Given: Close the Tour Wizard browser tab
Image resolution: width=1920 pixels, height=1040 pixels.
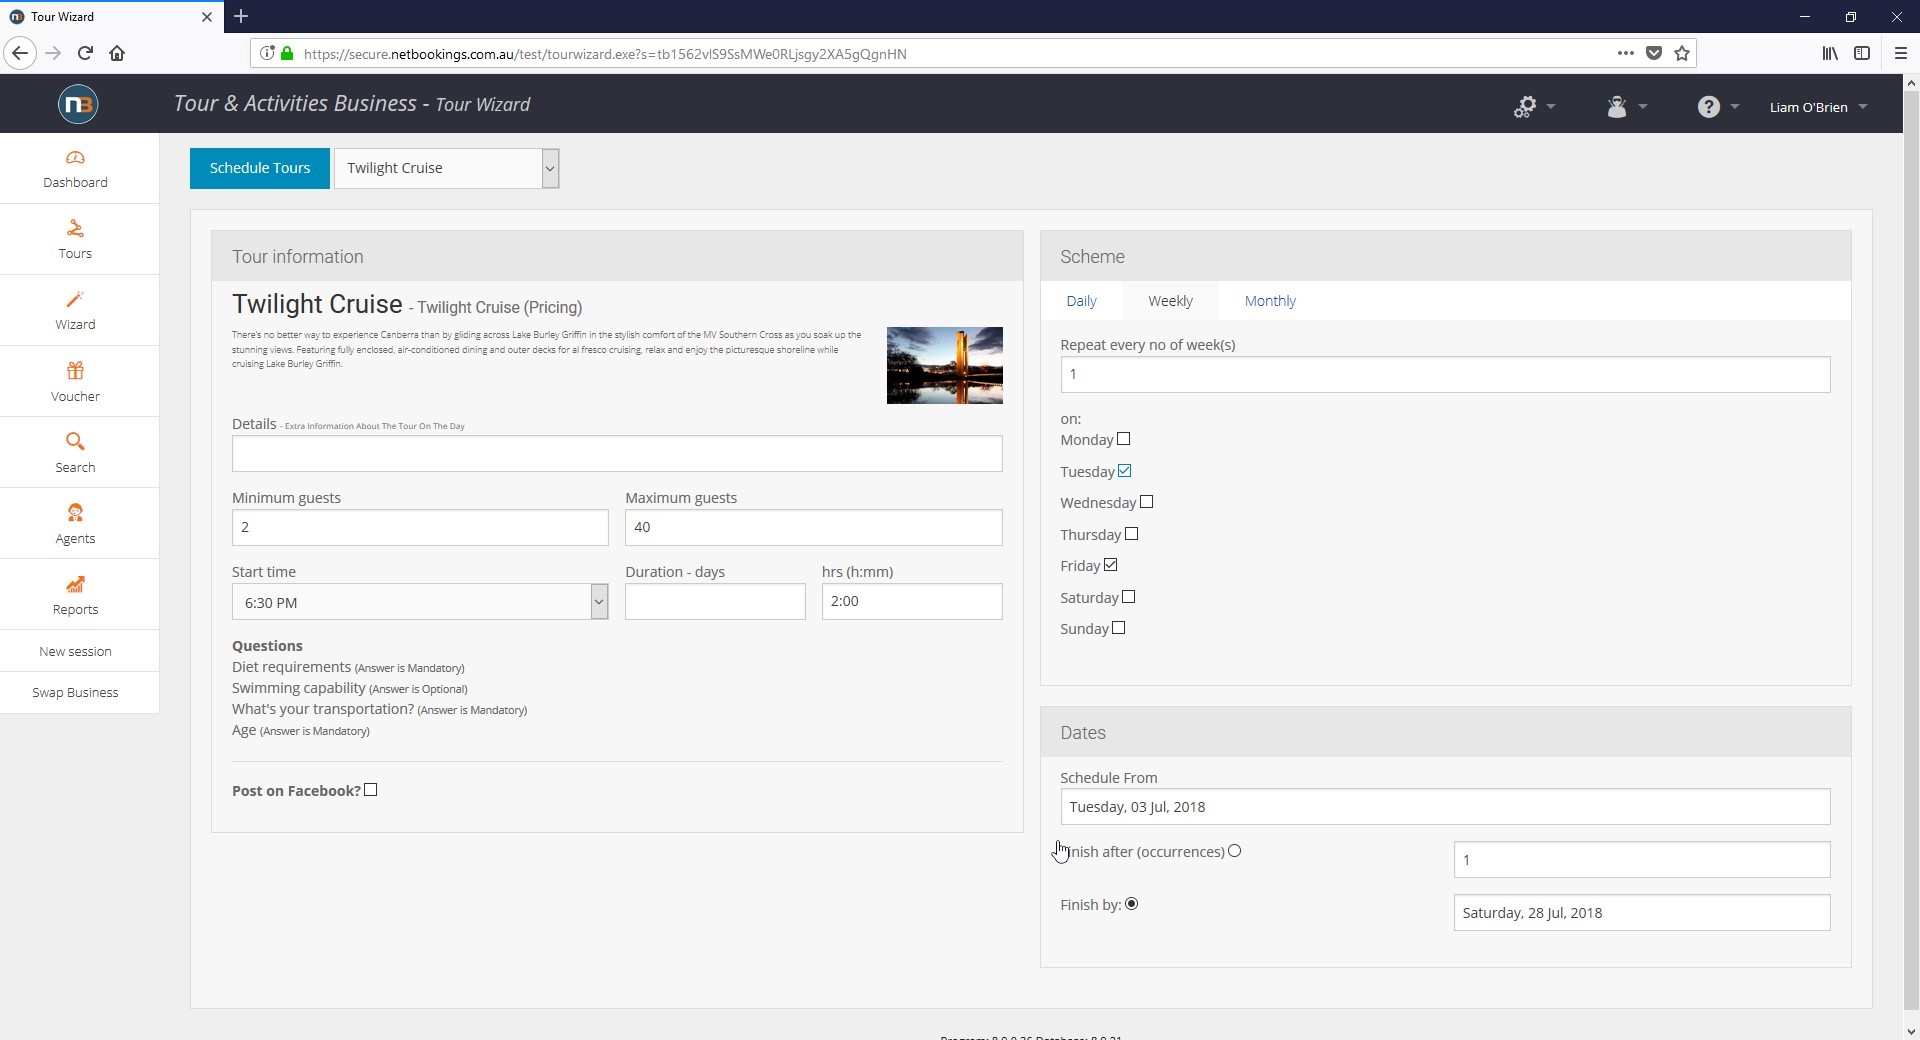Looking at the screenshot, I should (207, 16).
